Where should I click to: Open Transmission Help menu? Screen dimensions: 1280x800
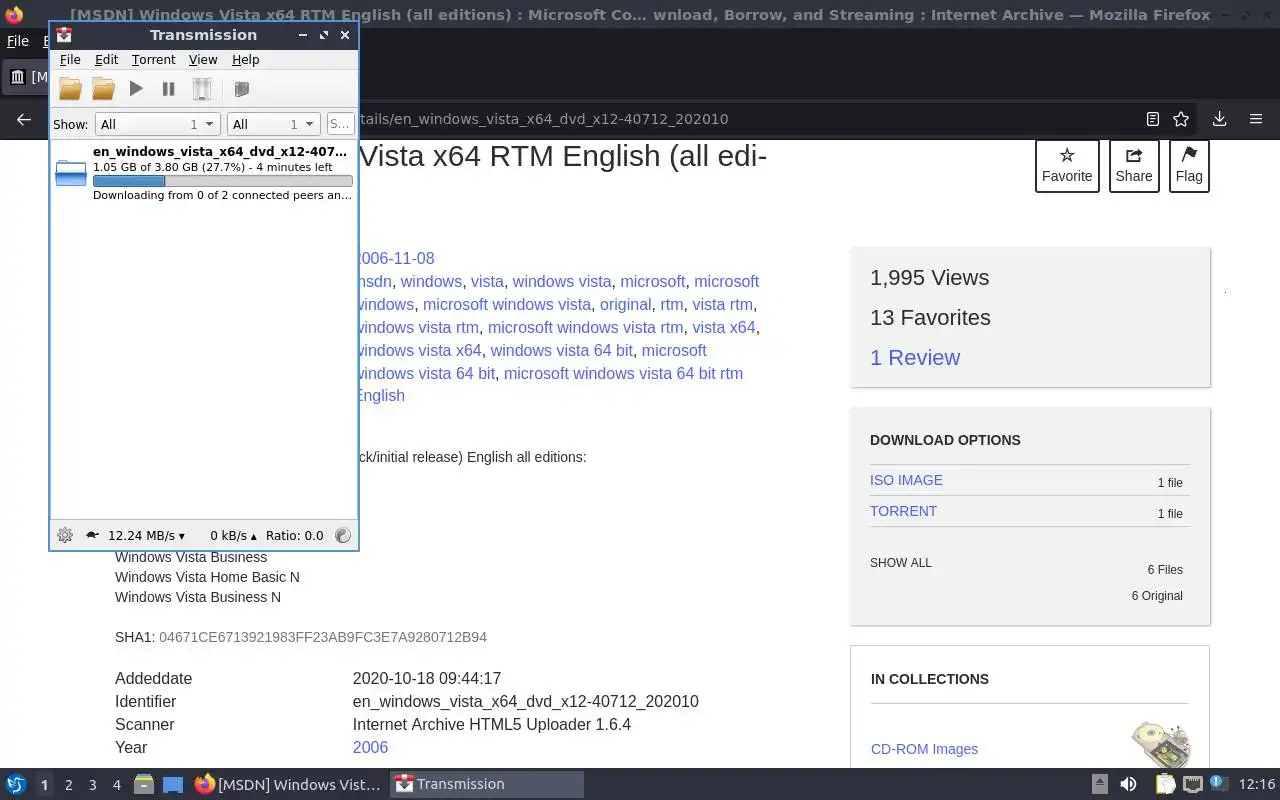pyautogui.click(x=245, y=60)
